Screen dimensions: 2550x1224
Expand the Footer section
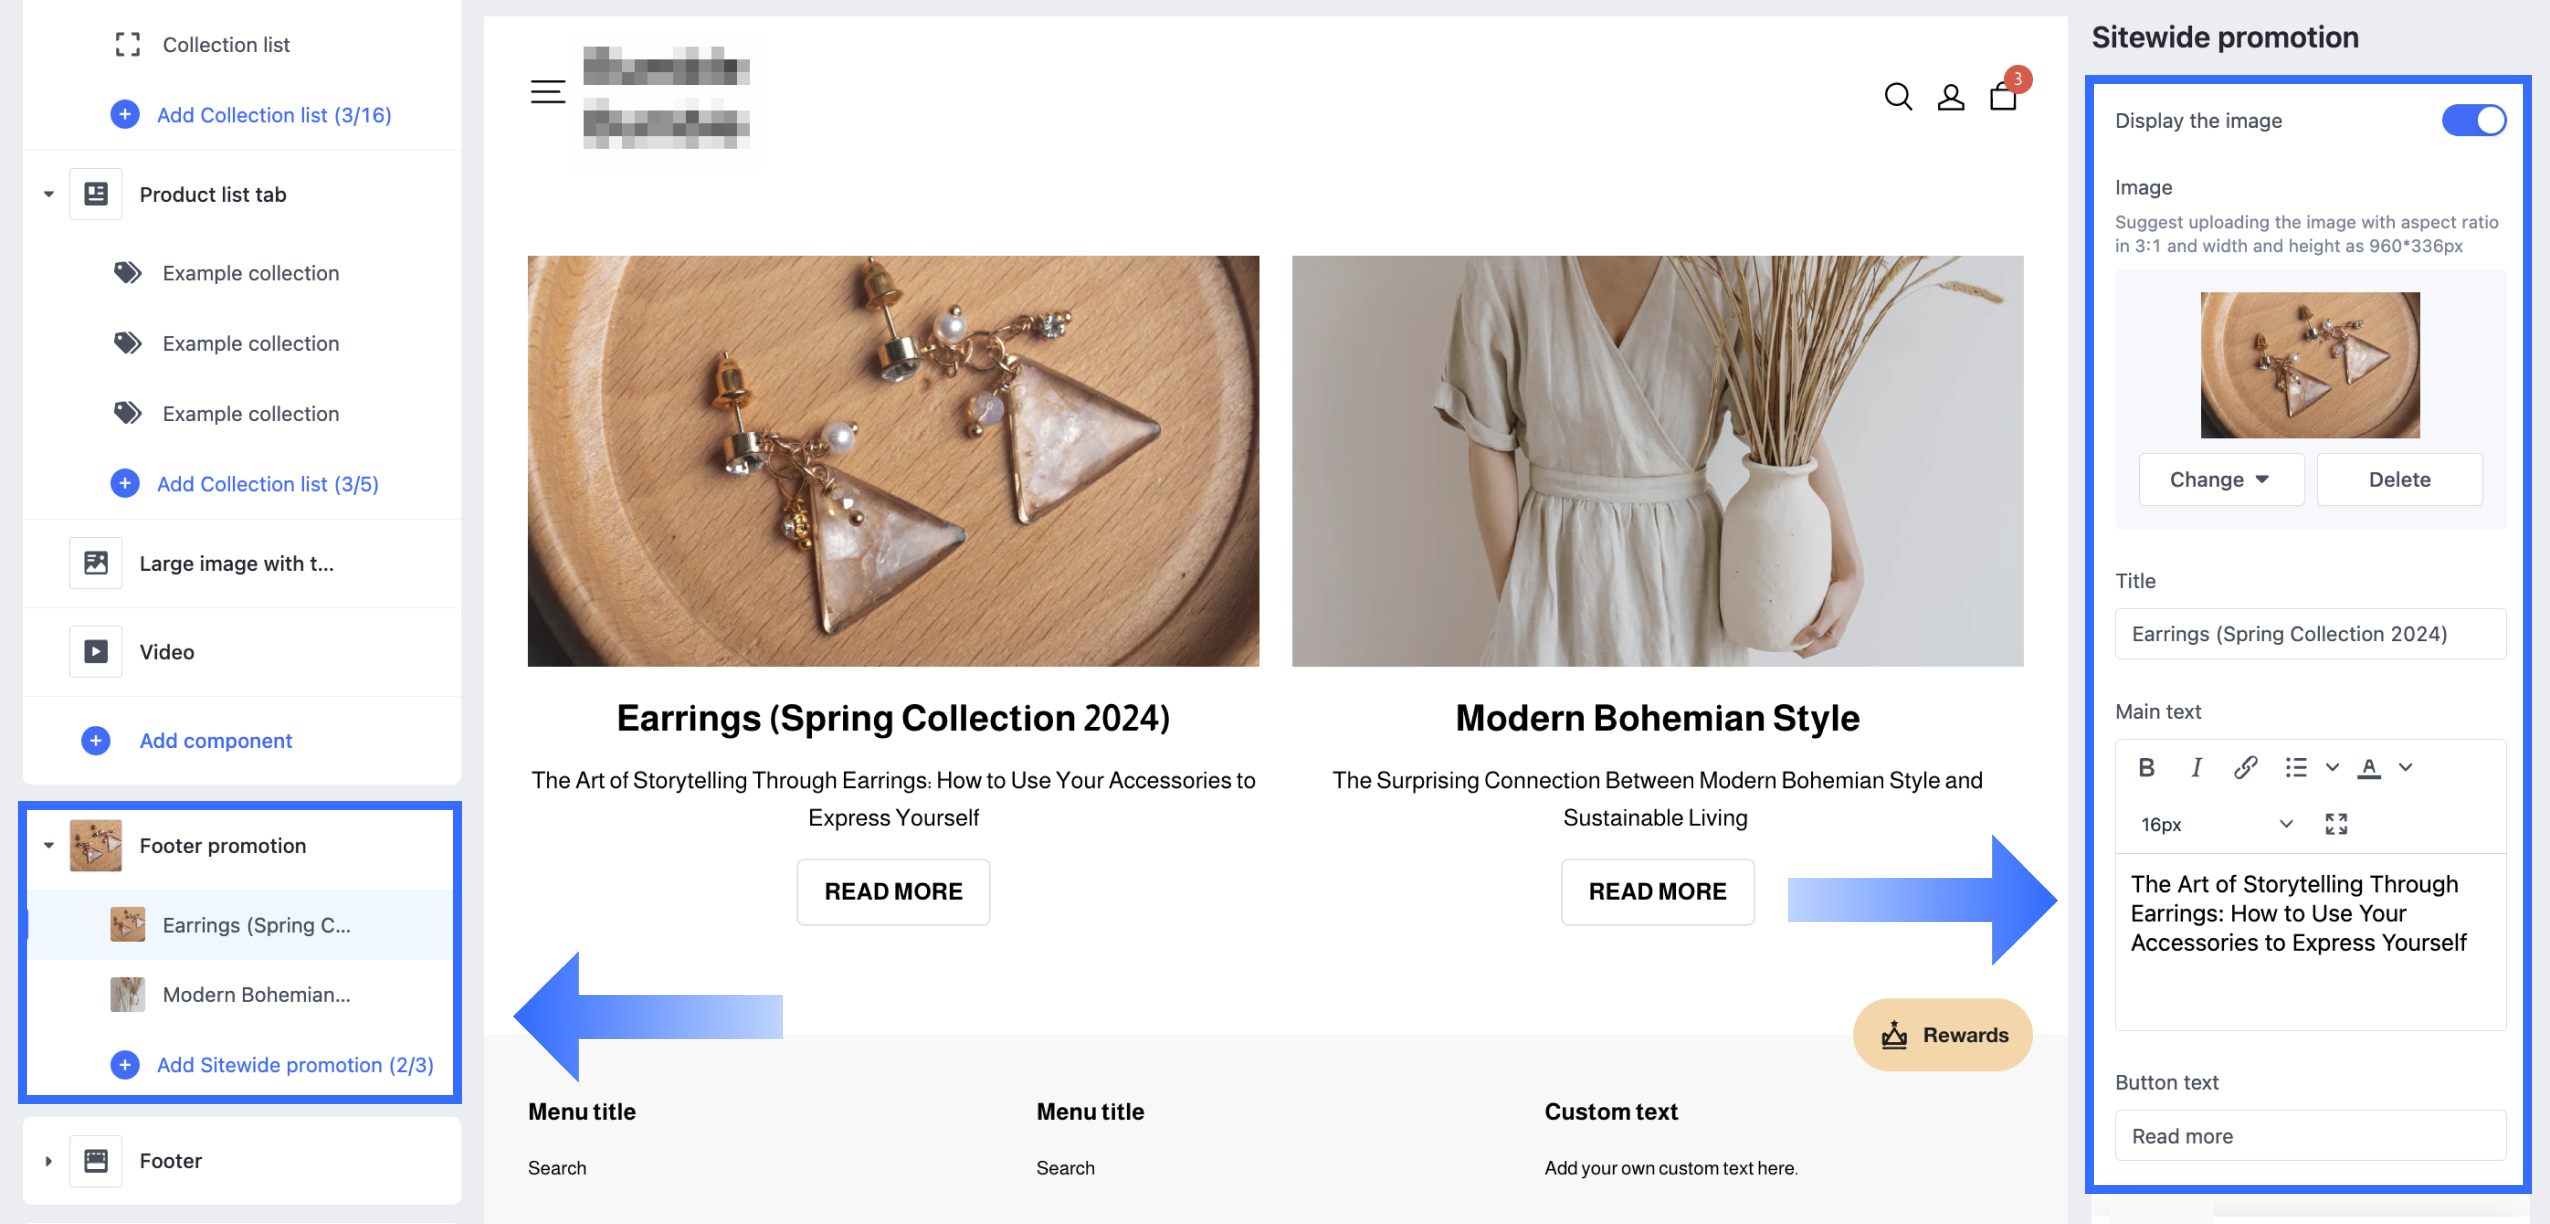click(x=49, y=1161)
